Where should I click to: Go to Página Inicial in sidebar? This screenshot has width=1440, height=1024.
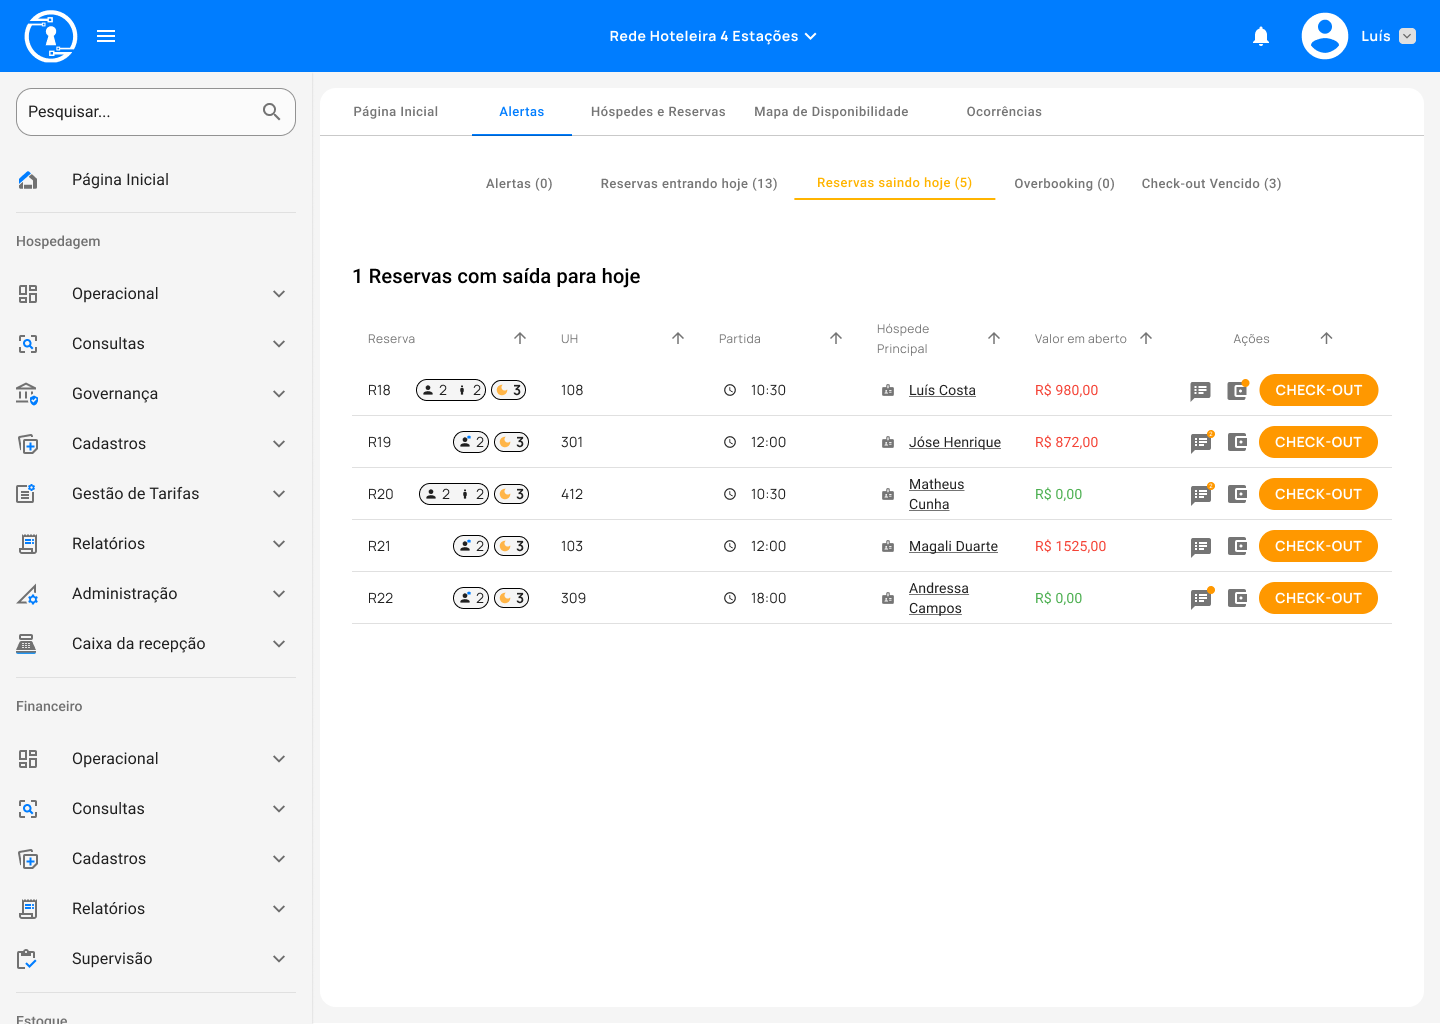tap(120, 180)
